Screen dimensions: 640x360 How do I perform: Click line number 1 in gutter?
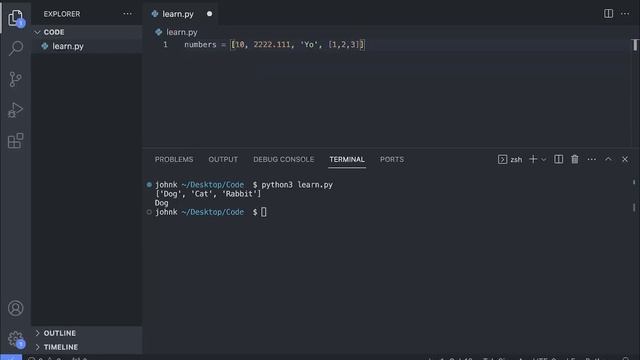(165, 44)
